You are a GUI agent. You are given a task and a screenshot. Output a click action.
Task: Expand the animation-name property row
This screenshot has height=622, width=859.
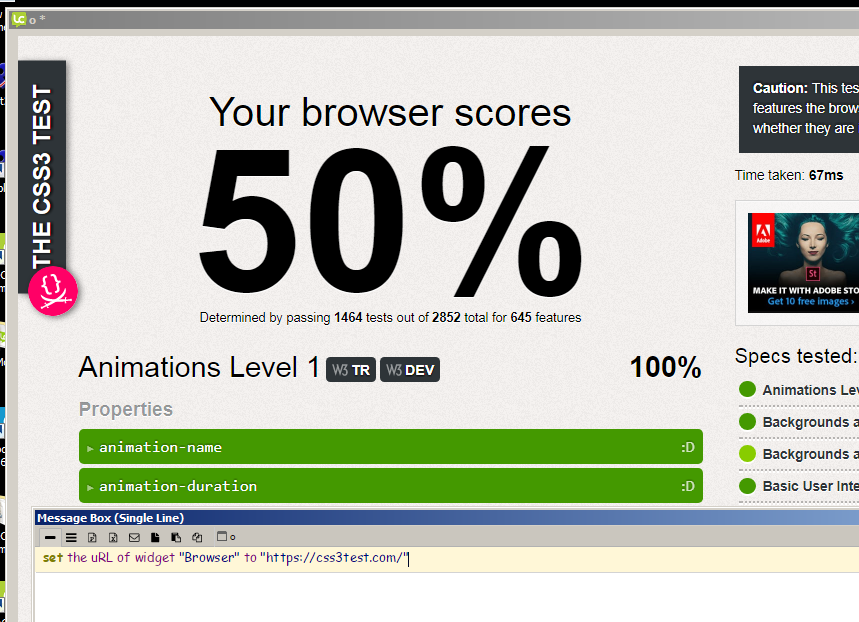[x=391, y=447]
